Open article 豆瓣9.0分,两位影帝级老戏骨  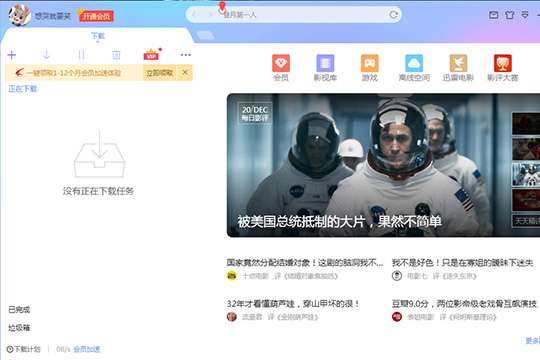pos(464,304)
